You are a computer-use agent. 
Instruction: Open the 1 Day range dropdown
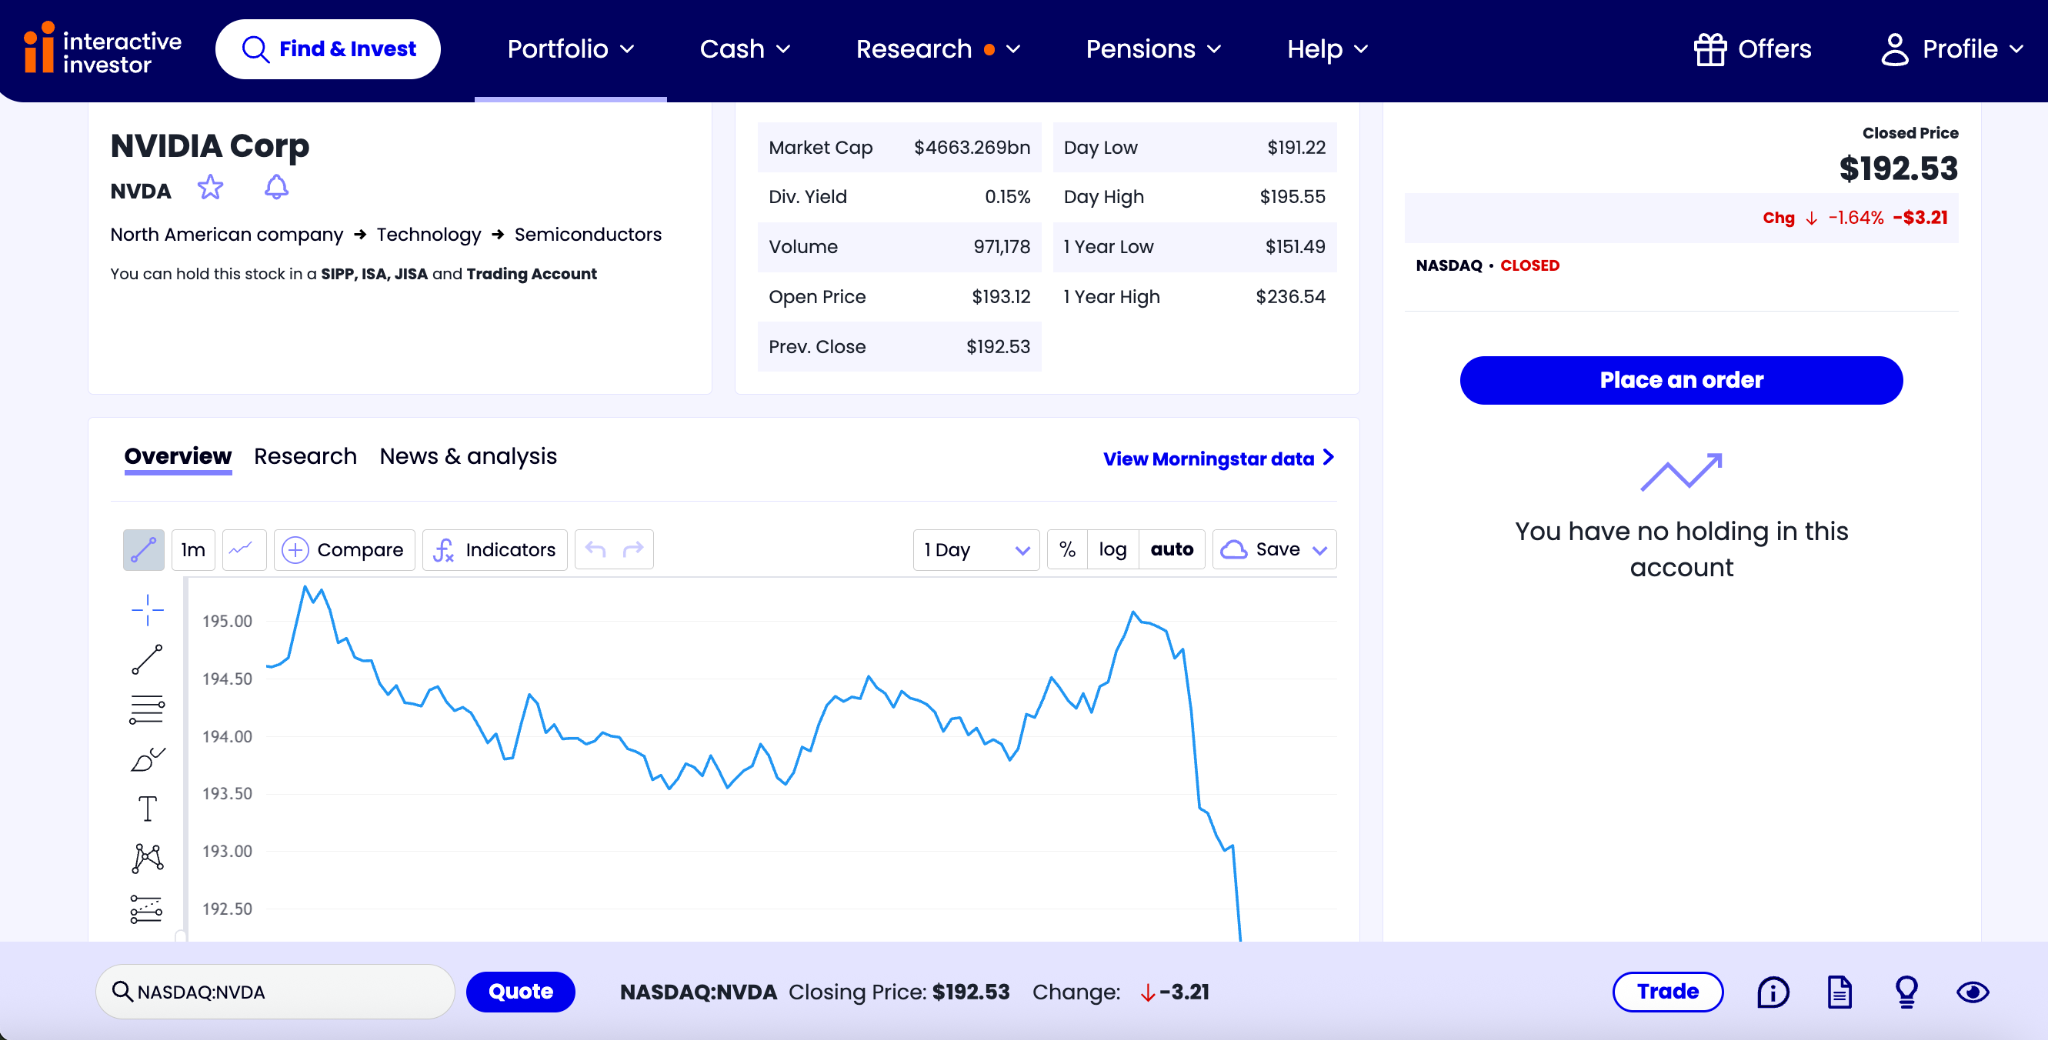(x=976, y=550)
